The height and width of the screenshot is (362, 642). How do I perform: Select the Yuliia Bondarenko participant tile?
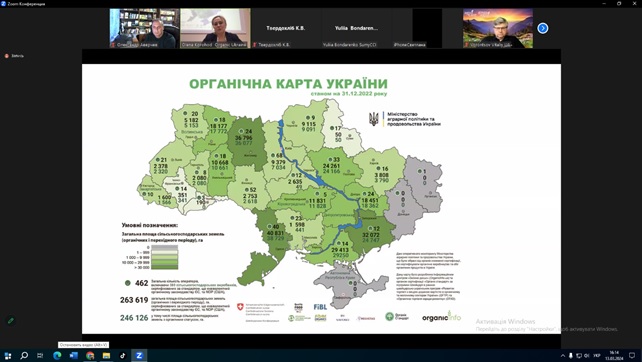point(356,28)
